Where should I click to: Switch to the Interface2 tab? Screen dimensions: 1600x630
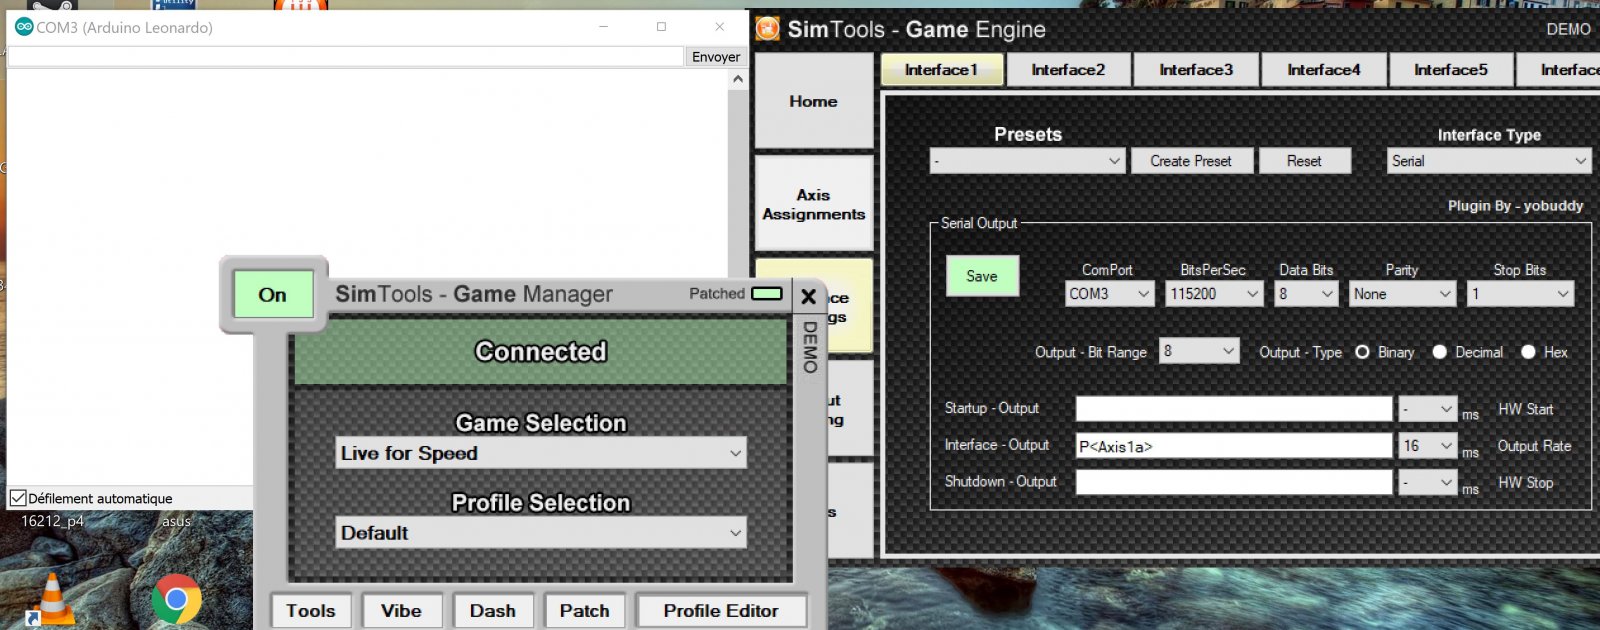coord(1068,70)
